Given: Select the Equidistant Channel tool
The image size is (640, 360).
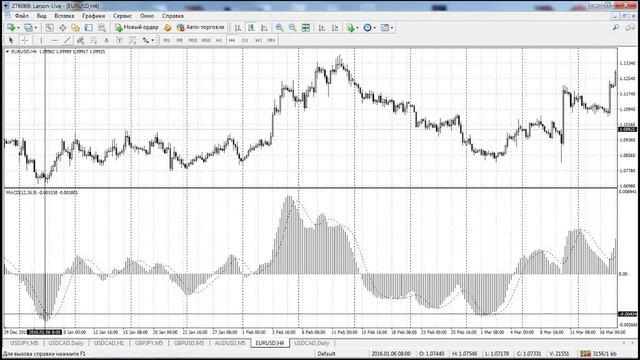Looking at the screenshot, I should point(80,40).
